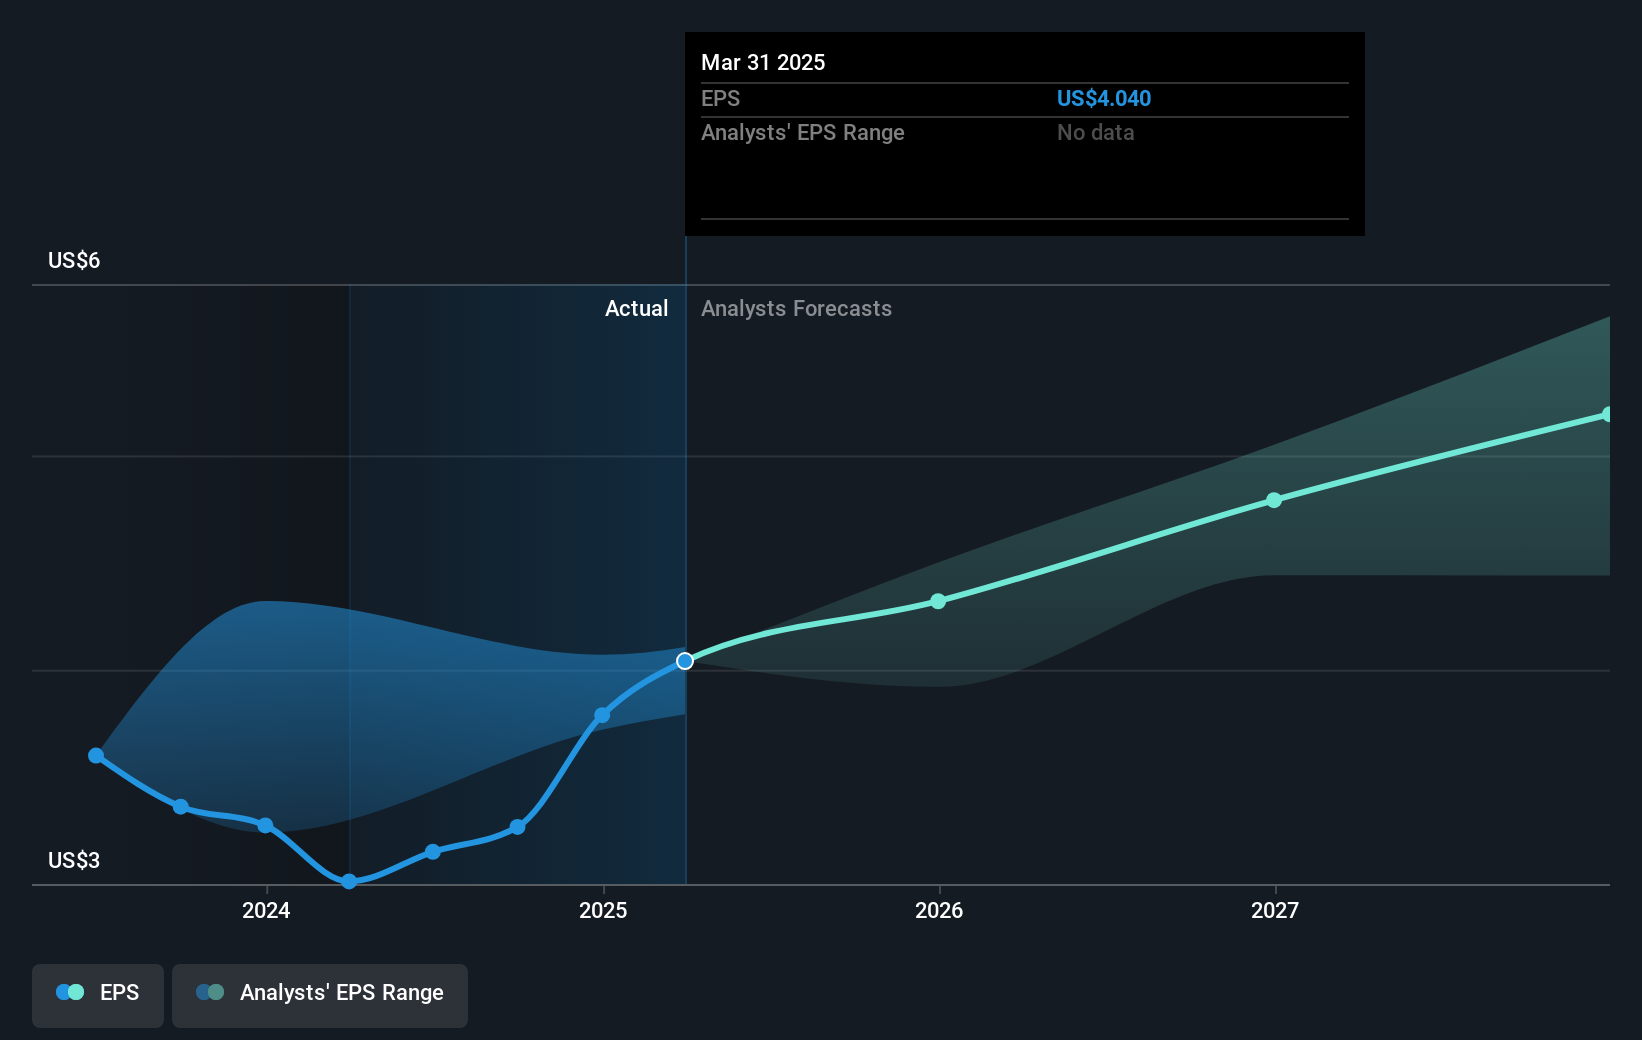Click the EPS legend color dots
Image resolution: width=1642 pixels, height=1040 pixels.
(70, 992)
